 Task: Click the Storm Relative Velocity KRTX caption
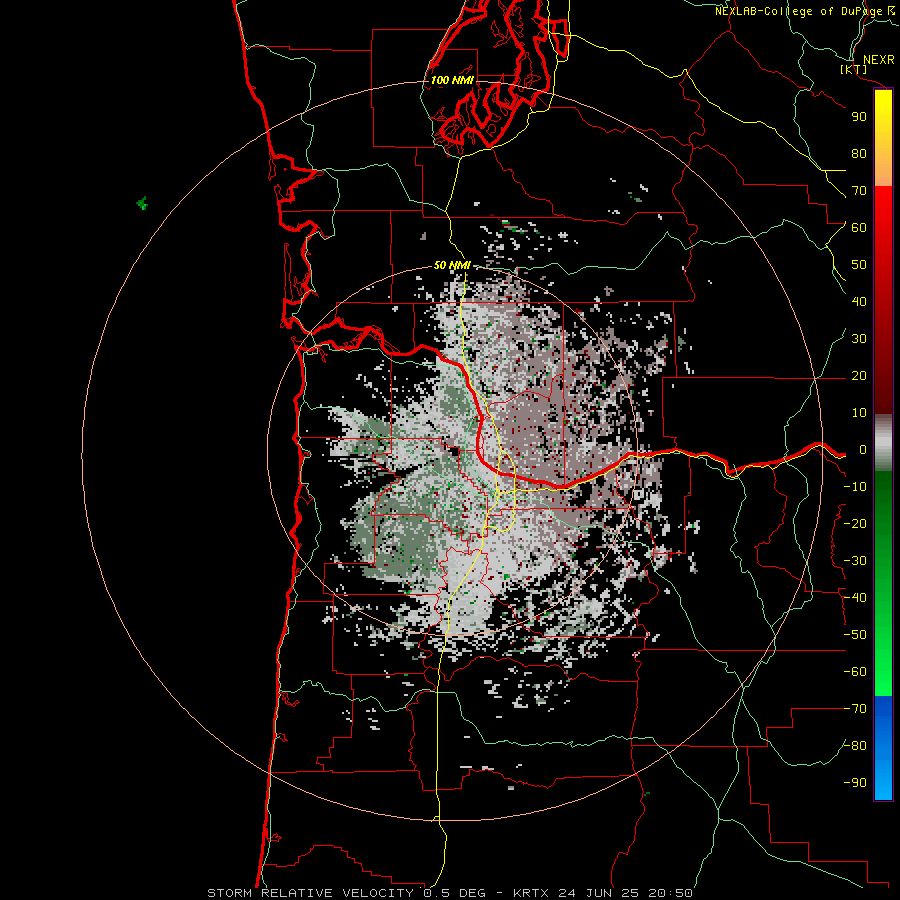[x=450, y=893]
